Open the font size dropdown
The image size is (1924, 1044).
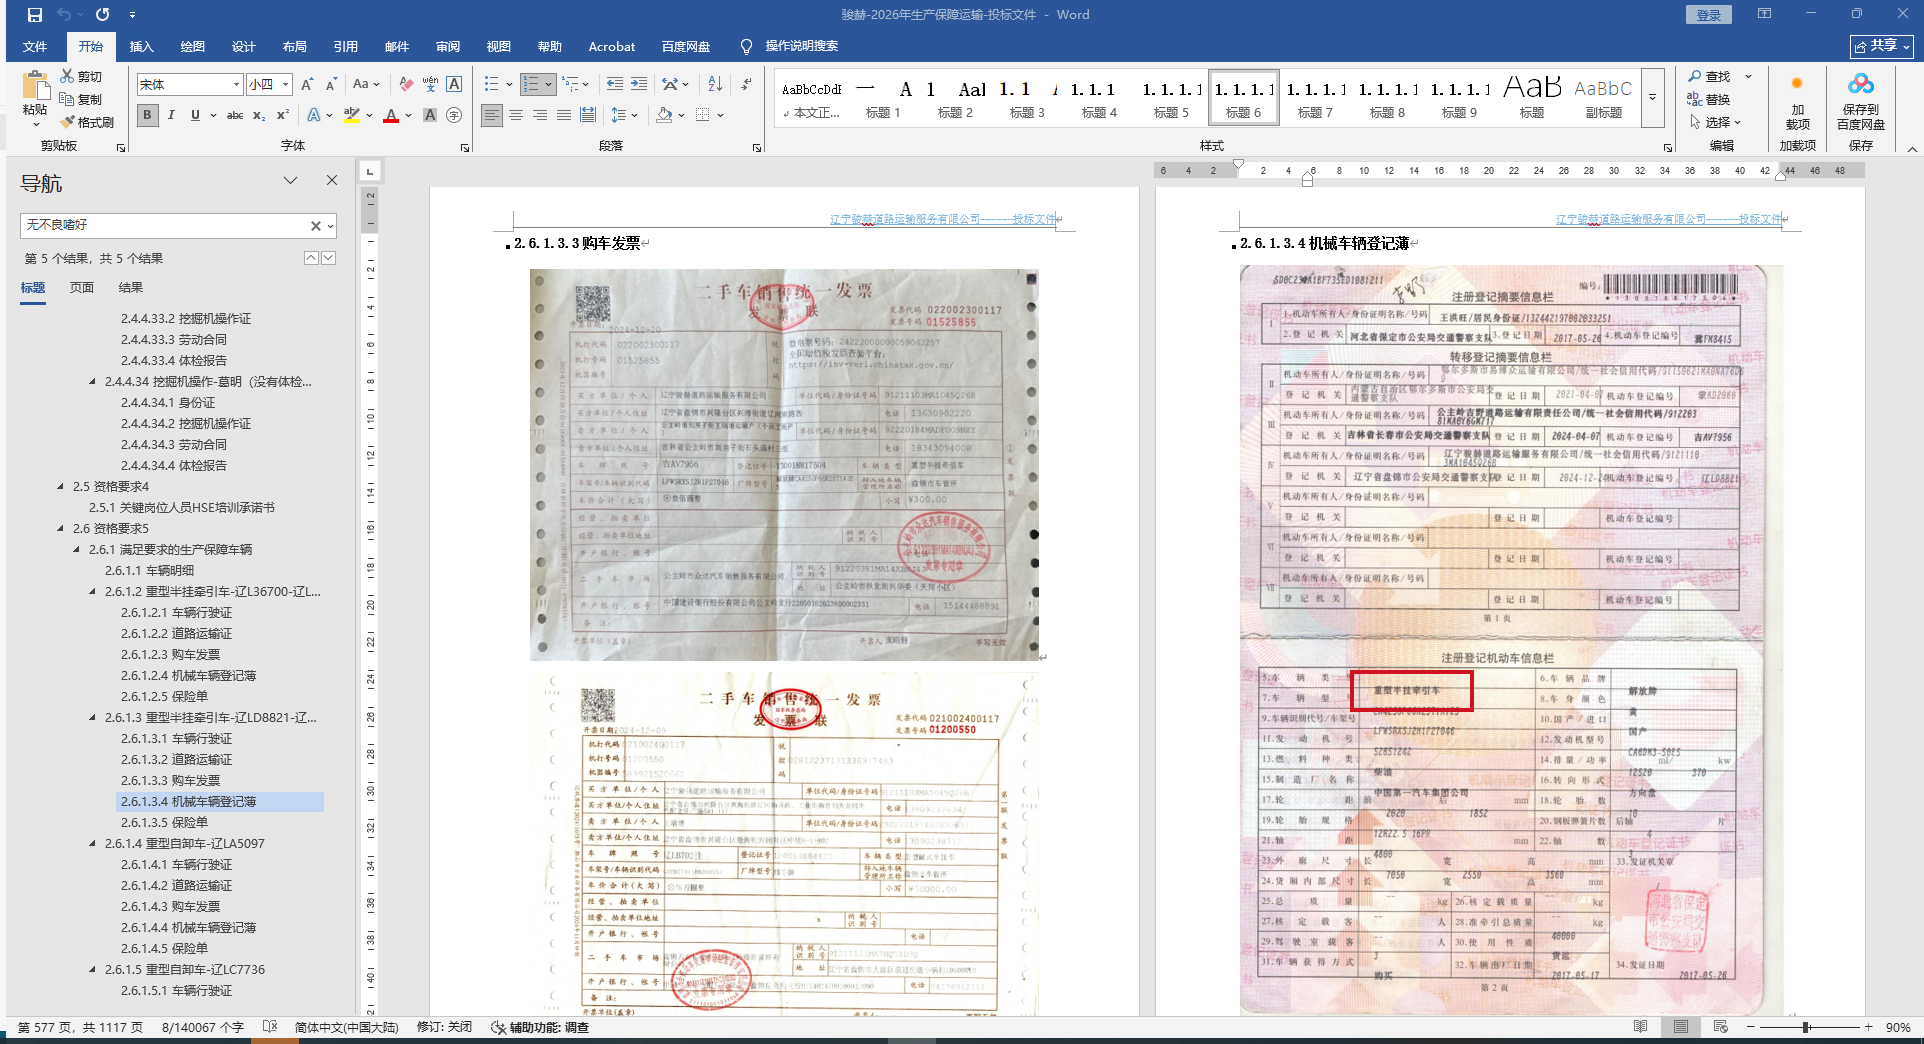285,85
